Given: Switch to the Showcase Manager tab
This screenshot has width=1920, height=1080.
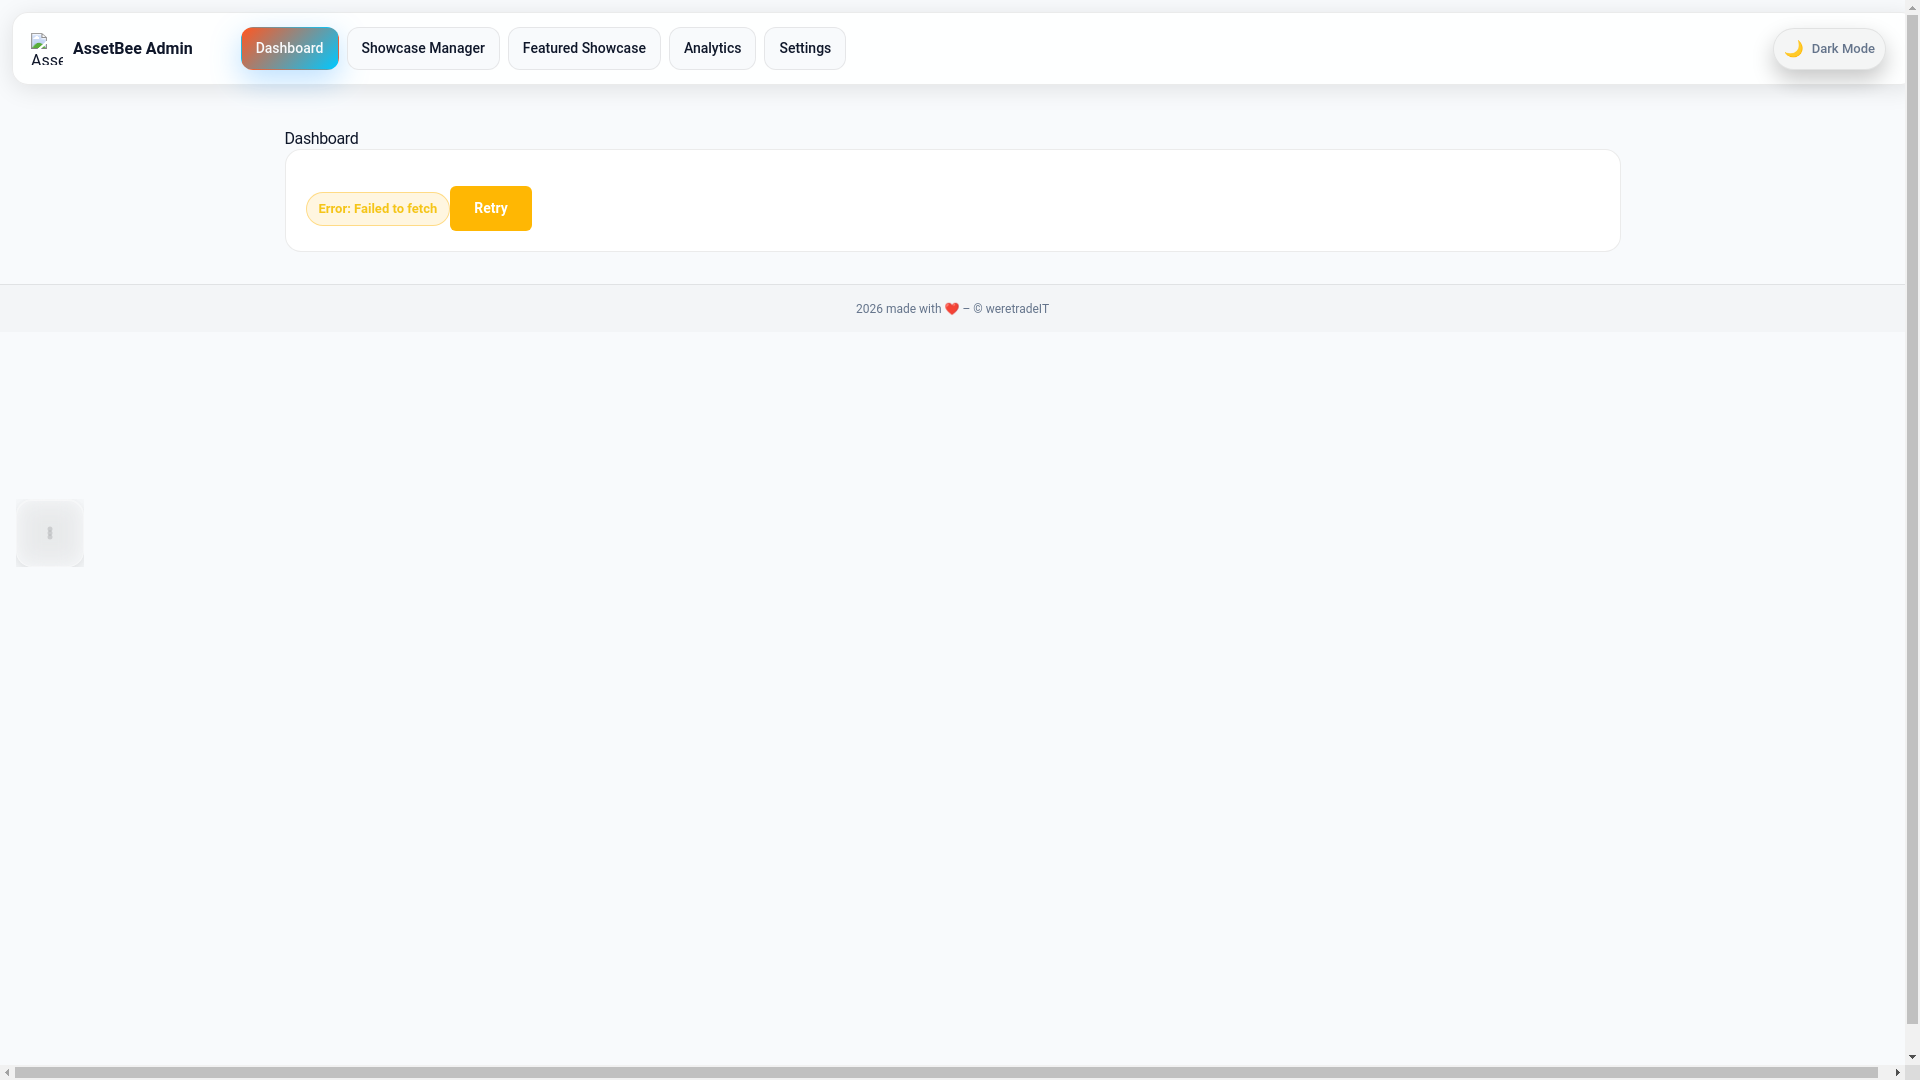Looking at the screenshot, I should [x=423, y=48].
